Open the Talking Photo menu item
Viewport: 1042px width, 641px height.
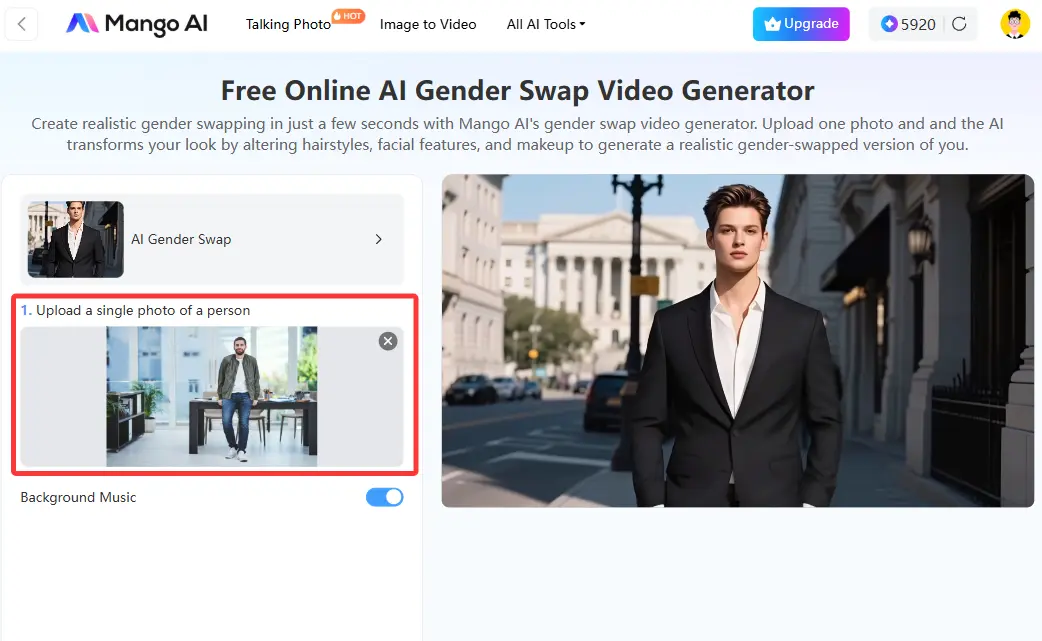click(x=288, y=24)
